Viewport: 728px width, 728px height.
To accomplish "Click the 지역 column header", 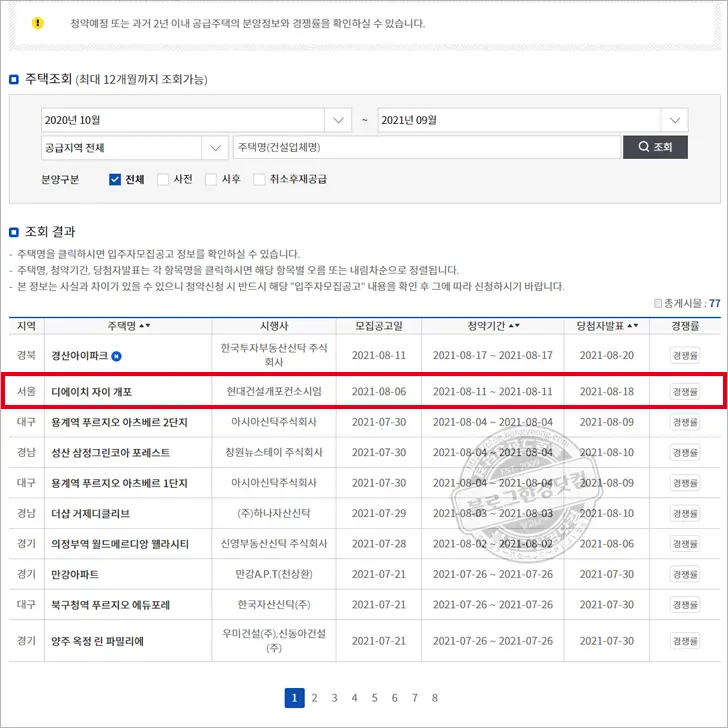I will coord(26,326).
